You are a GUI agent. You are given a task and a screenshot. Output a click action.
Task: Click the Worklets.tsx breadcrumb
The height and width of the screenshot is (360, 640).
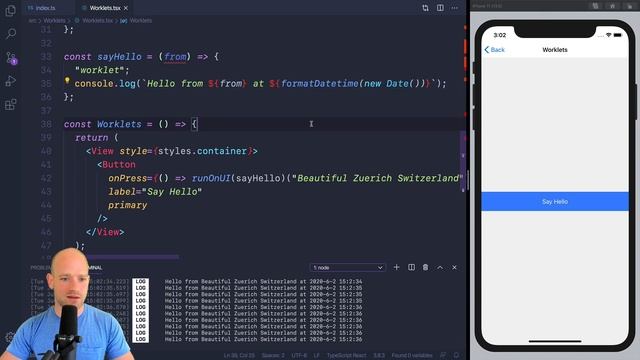97,20
